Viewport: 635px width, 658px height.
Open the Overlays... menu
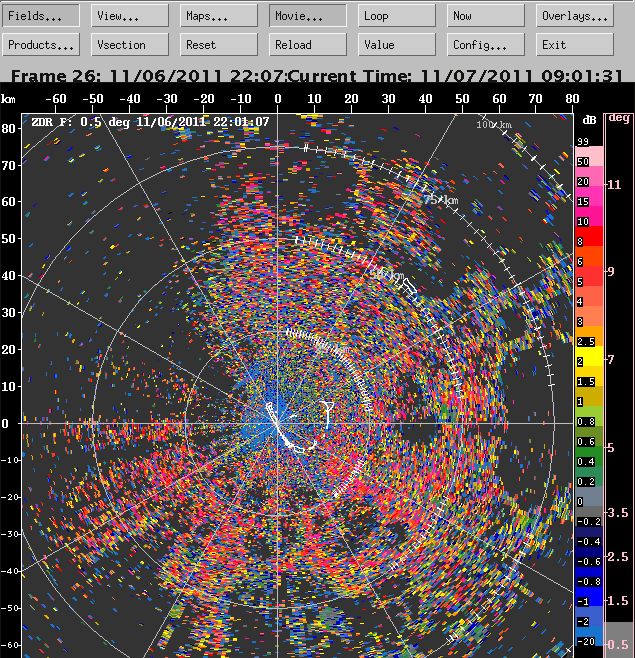pos(574,16)
